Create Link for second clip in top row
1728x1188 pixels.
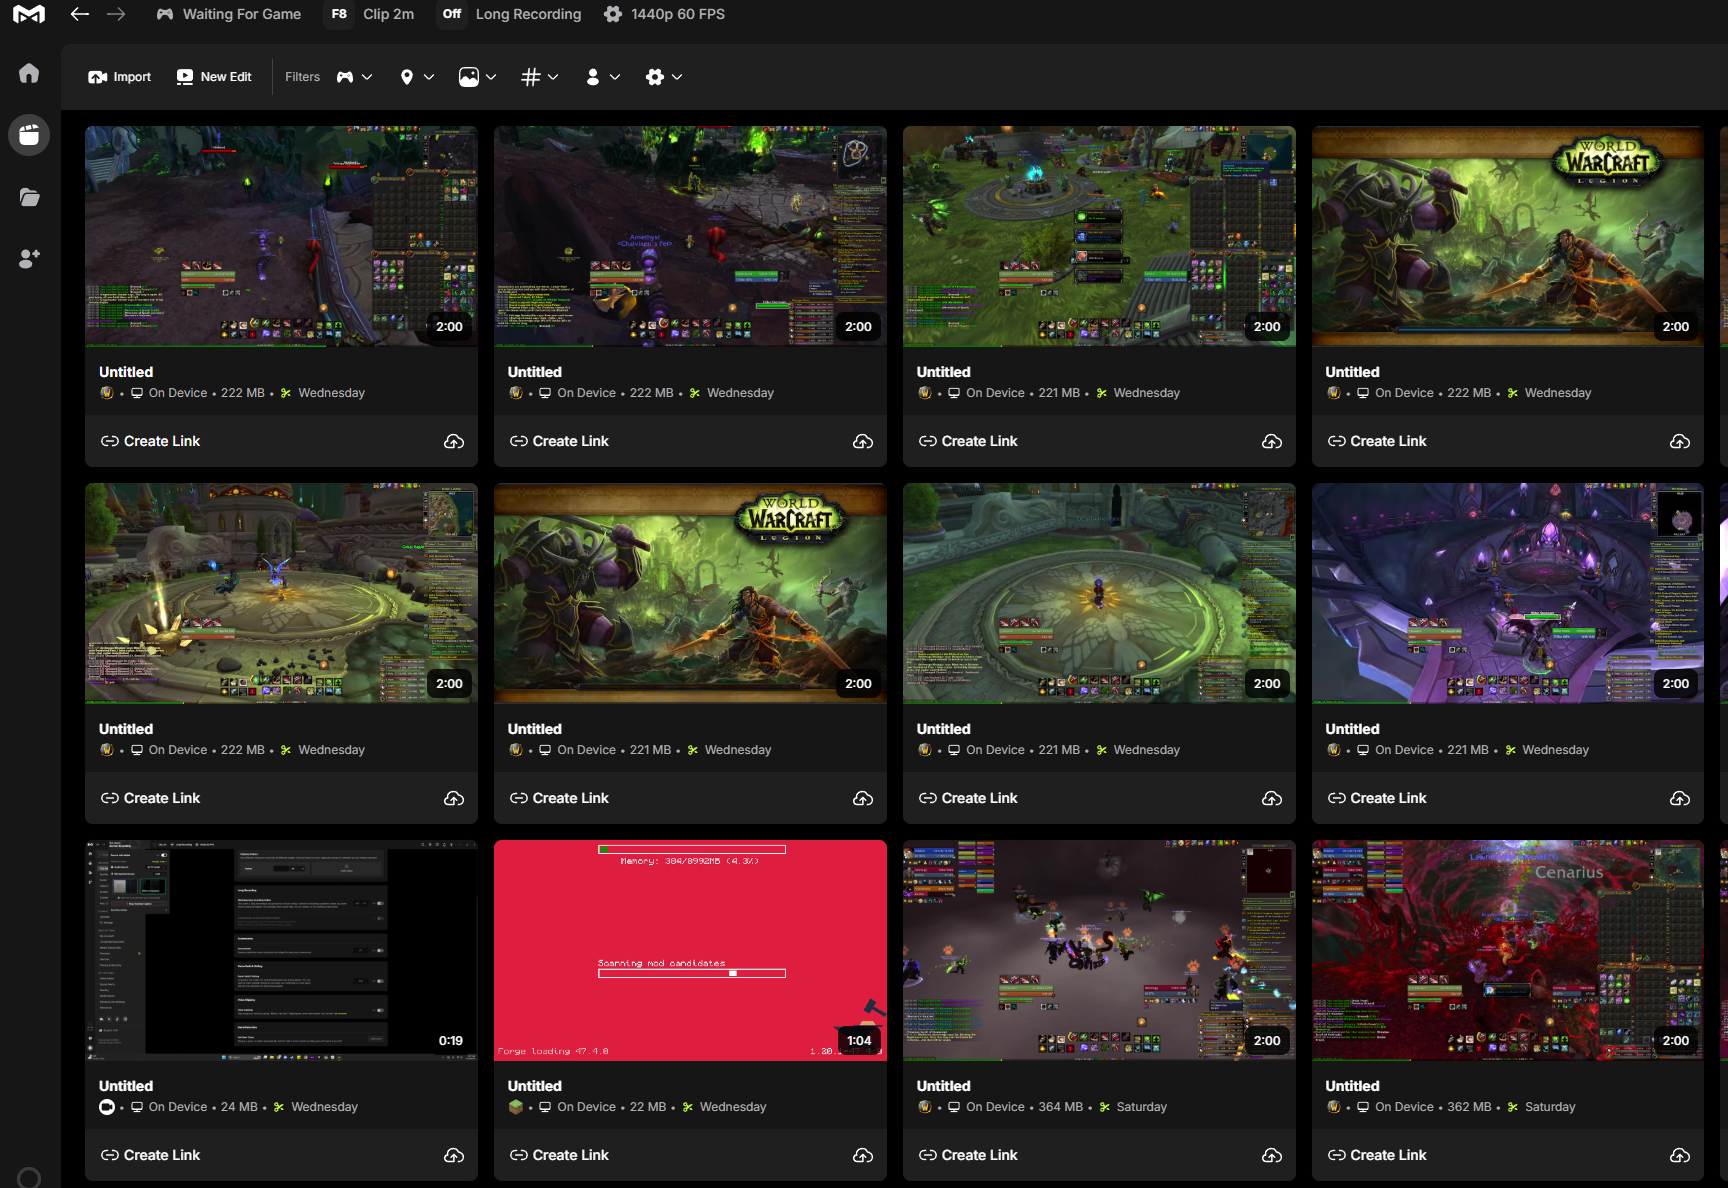click(x=559, y=441)
